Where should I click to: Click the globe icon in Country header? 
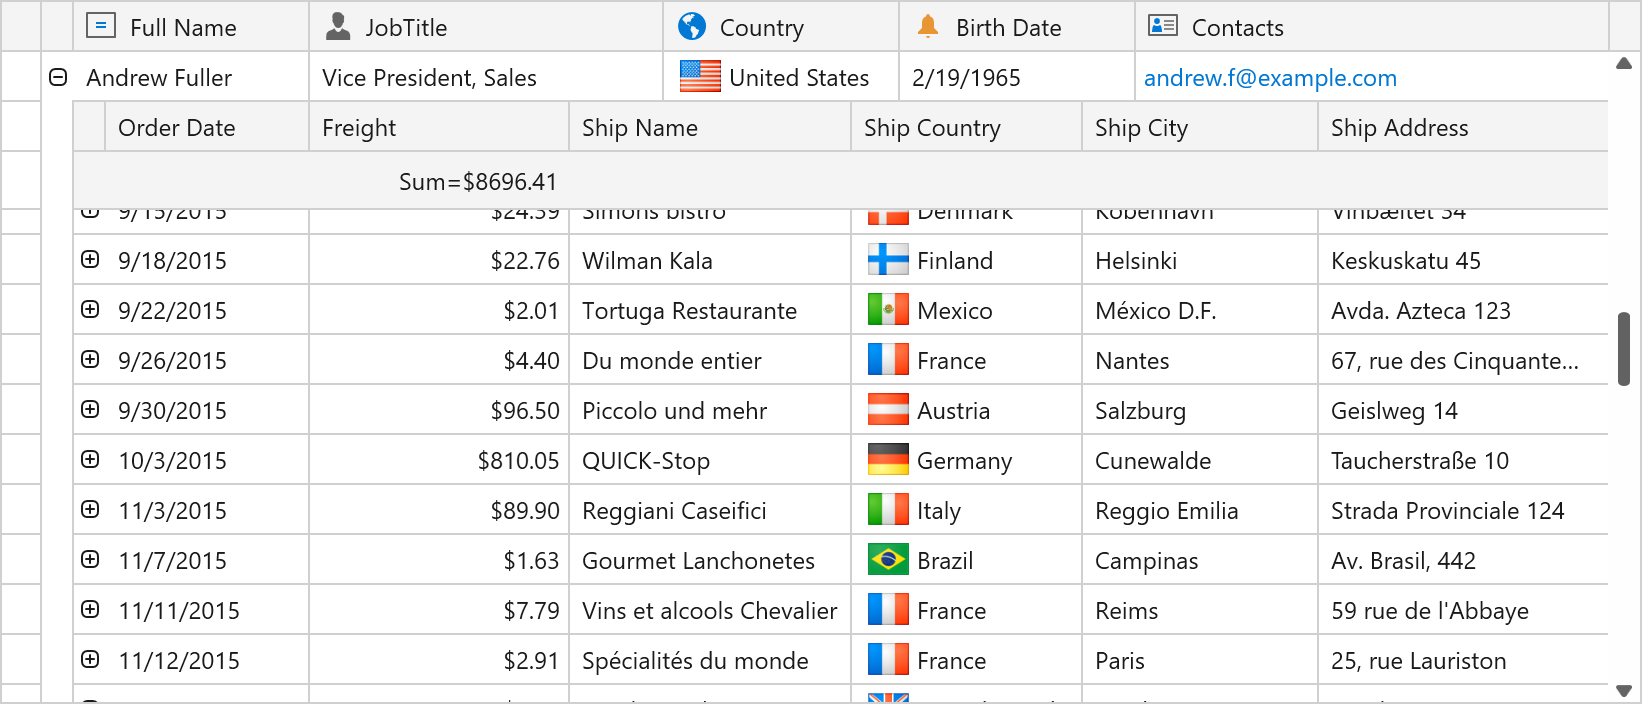(x=692, y=27)
